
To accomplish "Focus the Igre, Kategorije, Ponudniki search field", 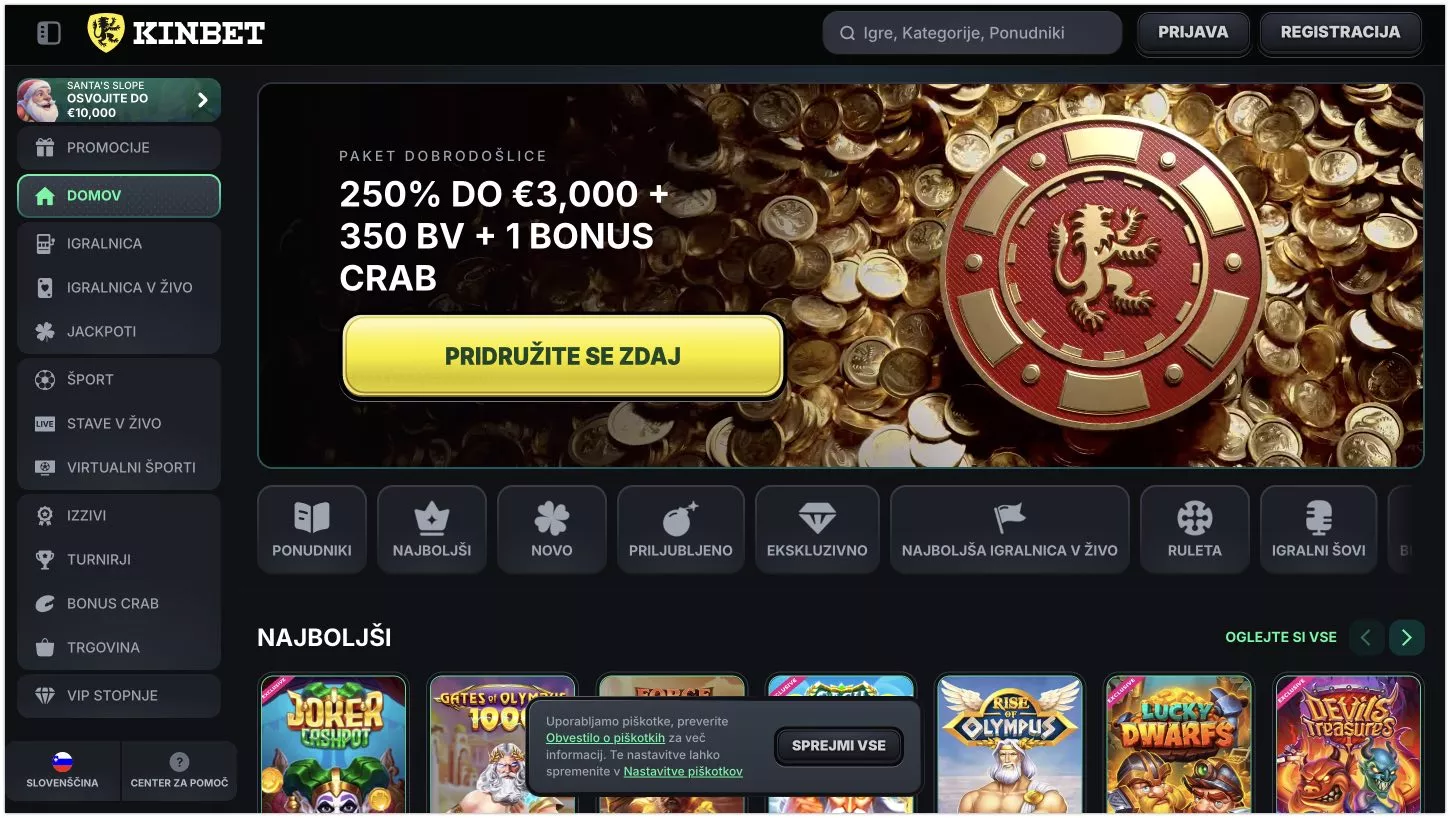I will tap(972, 33).
